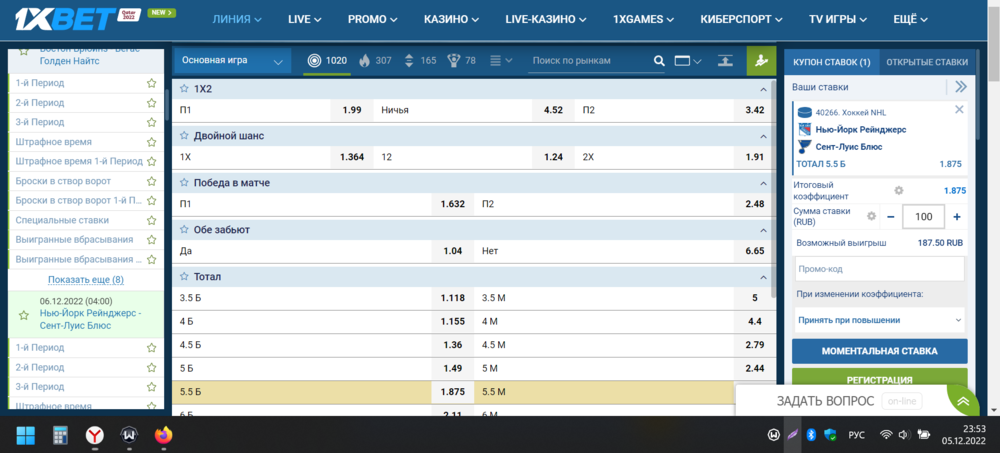
Task: Open settings gear beside Сумма ставки
Action: point(871,216)
